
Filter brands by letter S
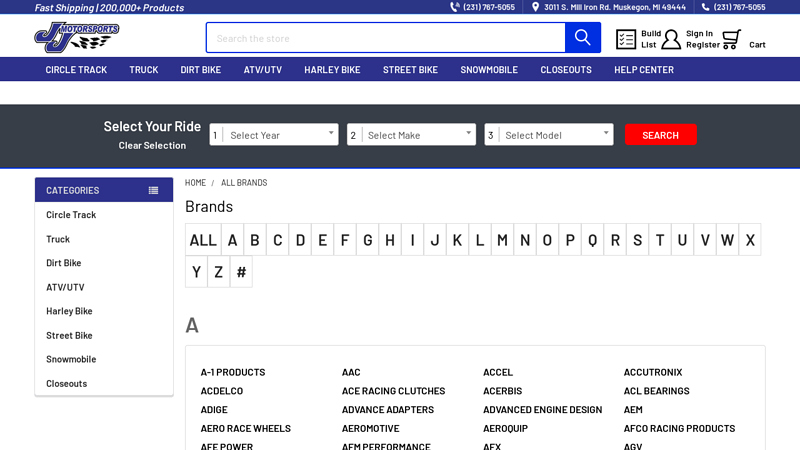637,239
